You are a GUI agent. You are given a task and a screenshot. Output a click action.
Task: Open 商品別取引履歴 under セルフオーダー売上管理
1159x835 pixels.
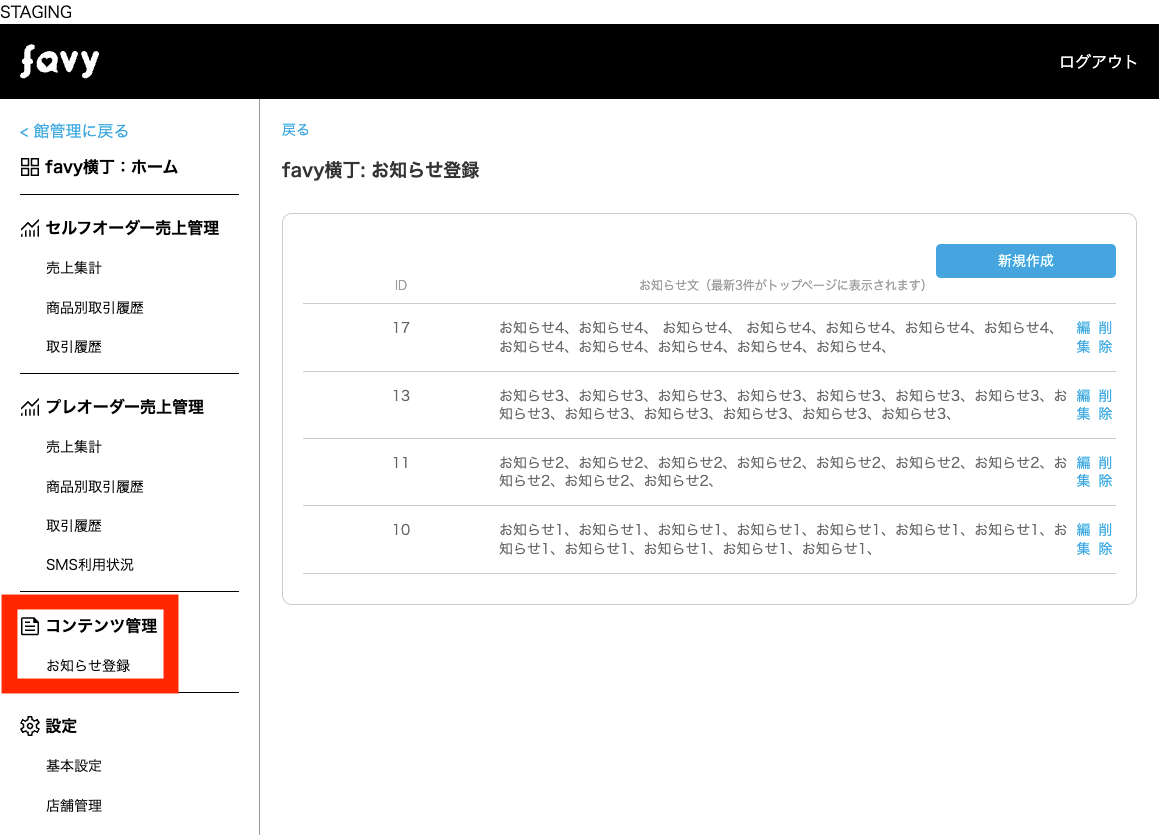point(95,307)
